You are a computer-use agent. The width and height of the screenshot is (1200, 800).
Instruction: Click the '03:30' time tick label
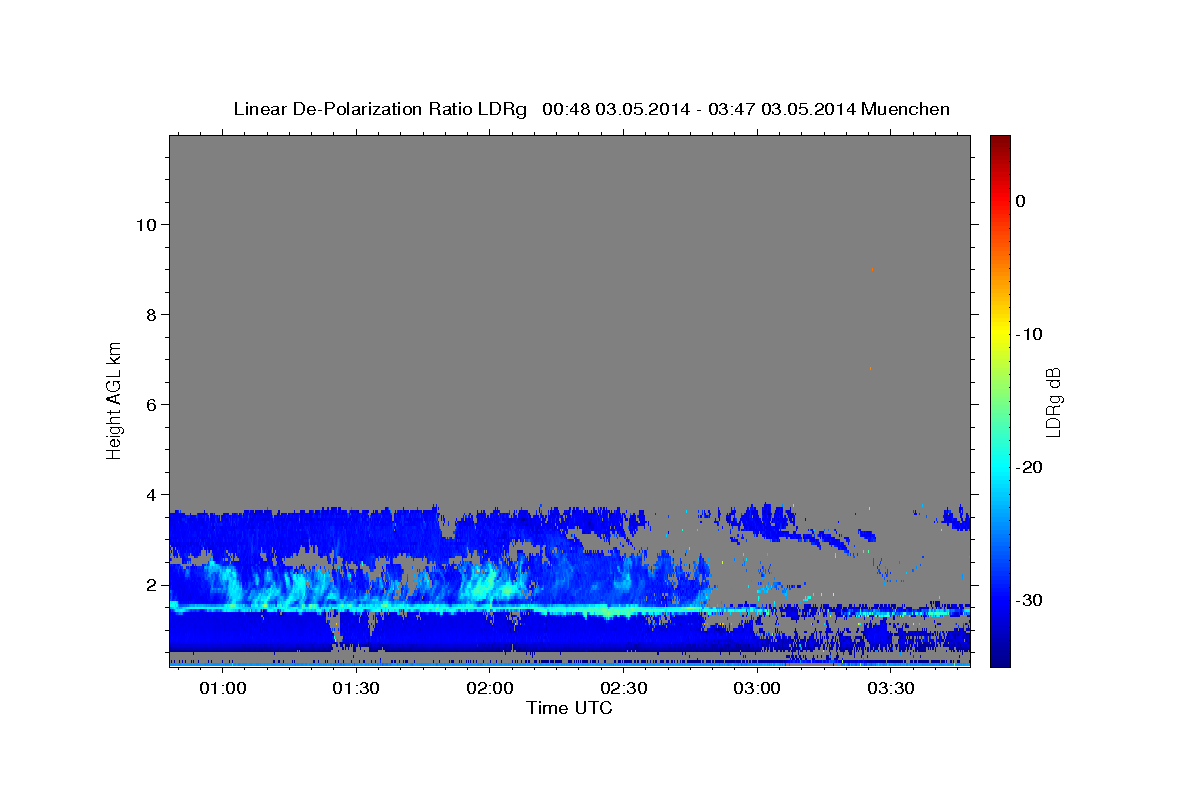[x=891, y=689]
